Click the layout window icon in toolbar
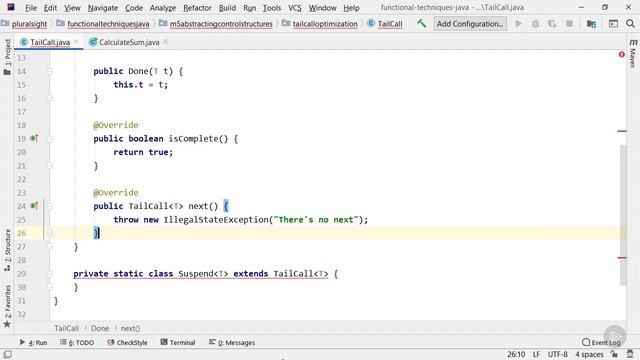640x360 pixels. [613, 24]
